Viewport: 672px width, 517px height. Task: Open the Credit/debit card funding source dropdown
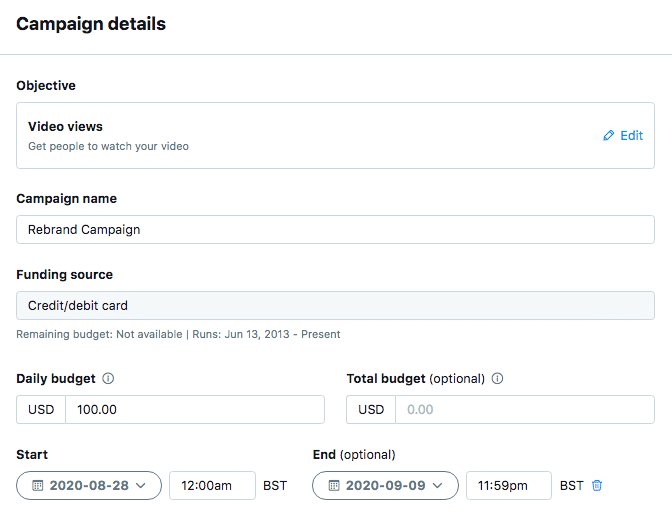tap(335, 305)
